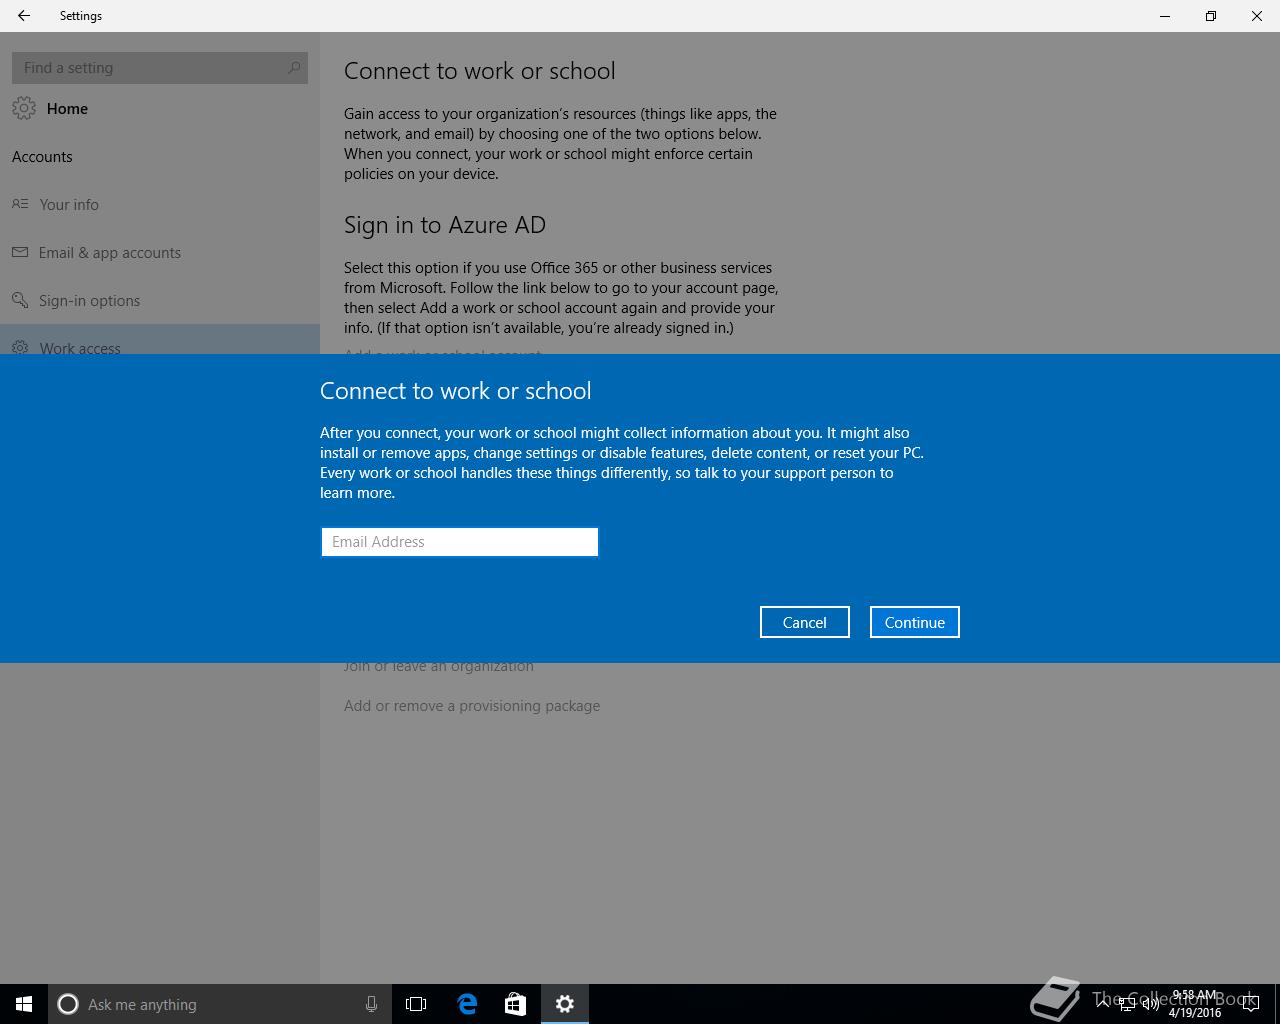Click the Accounts heading in the sidebar
Viewport: 1280px width, 1024px height.
(42, 156)
